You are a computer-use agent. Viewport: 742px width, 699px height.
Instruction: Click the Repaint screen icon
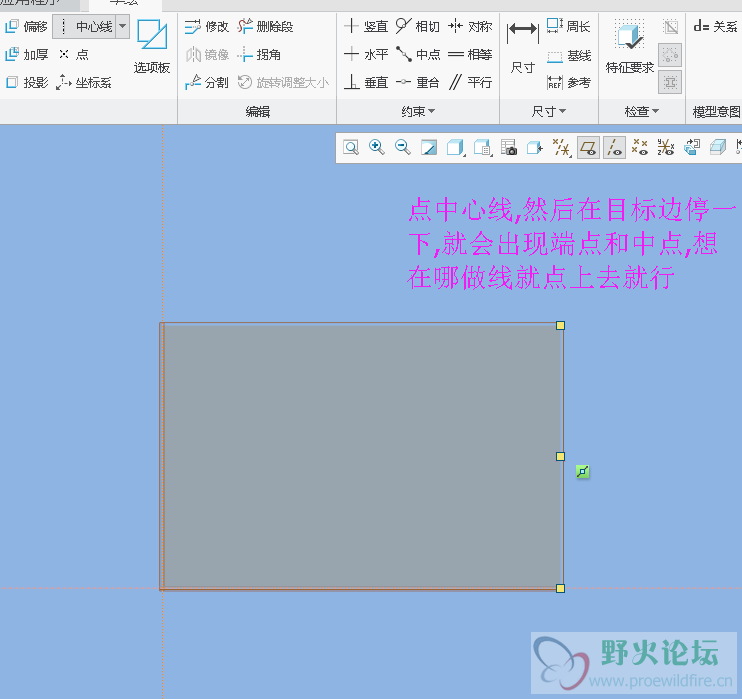coord(429,148)
